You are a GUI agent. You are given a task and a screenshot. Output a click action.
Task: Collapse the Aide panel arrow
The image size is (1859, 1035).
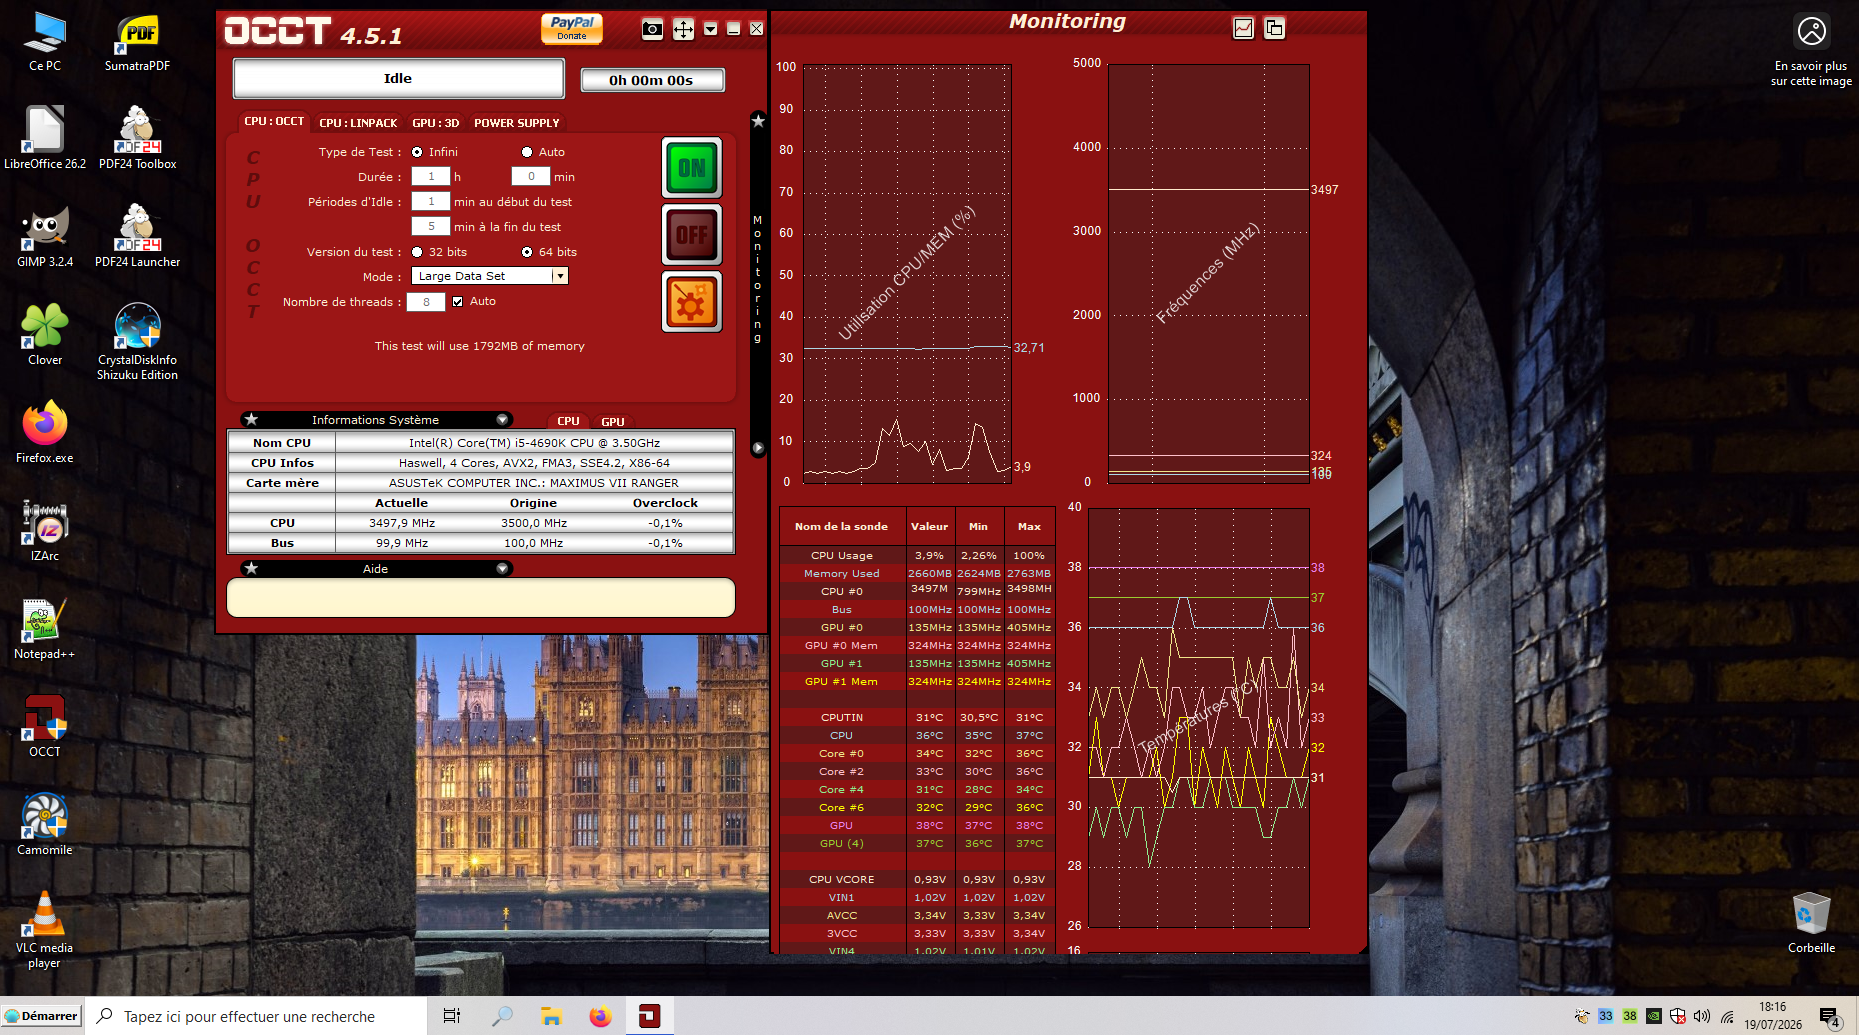coord(502,569)
